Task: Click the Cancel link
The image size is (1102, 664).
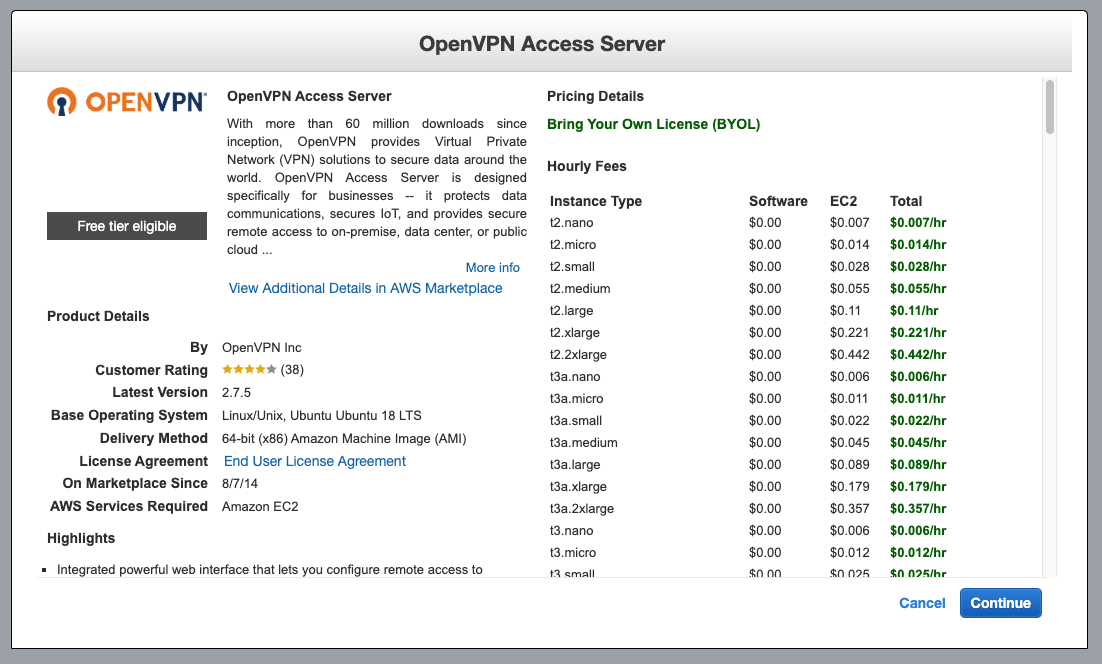Action: (x=922, y=603)
